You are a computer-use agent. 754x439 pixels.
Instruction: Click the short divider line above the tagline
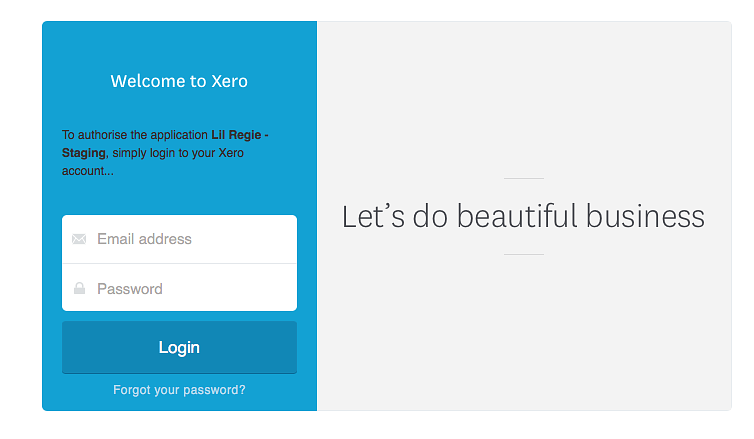pyautogui.click(x=523, y=178)
